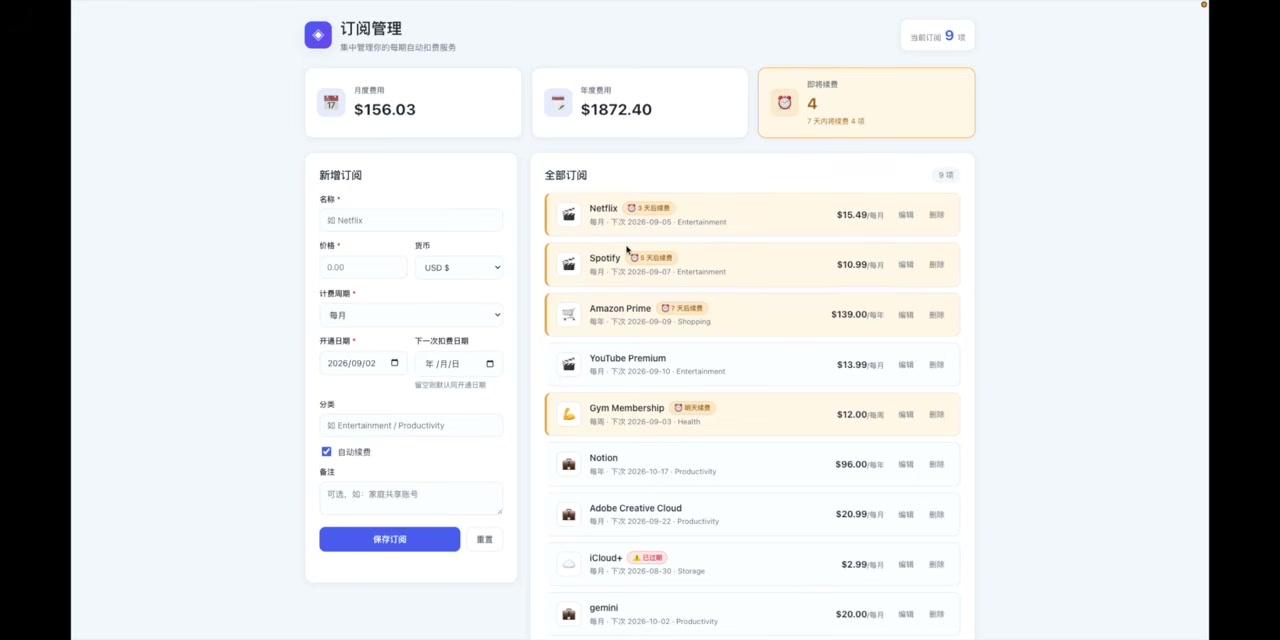This screenshot has width=1280, height=640.
Task: Click the YouTube Premium clapperboard icon
Action: [569, 364]
